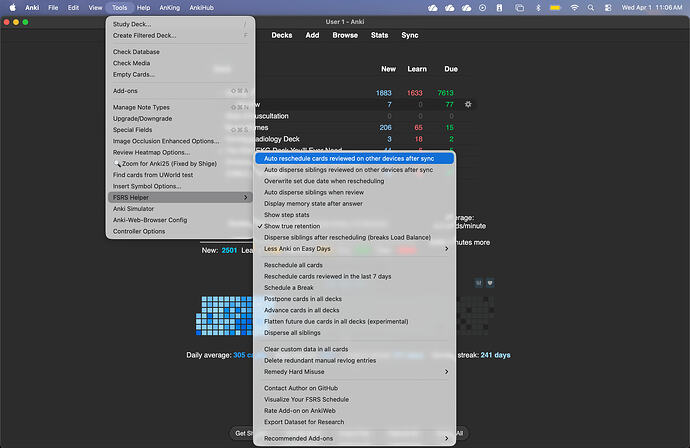Screen dimensions: 690x448
Task: Reschedule cards reviewed in last 7 days
Action: [355, 277]
